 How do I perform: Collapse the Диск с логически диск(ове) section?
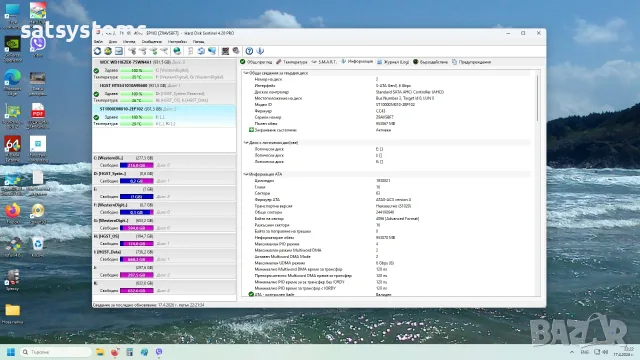click(x=246, y=143)
